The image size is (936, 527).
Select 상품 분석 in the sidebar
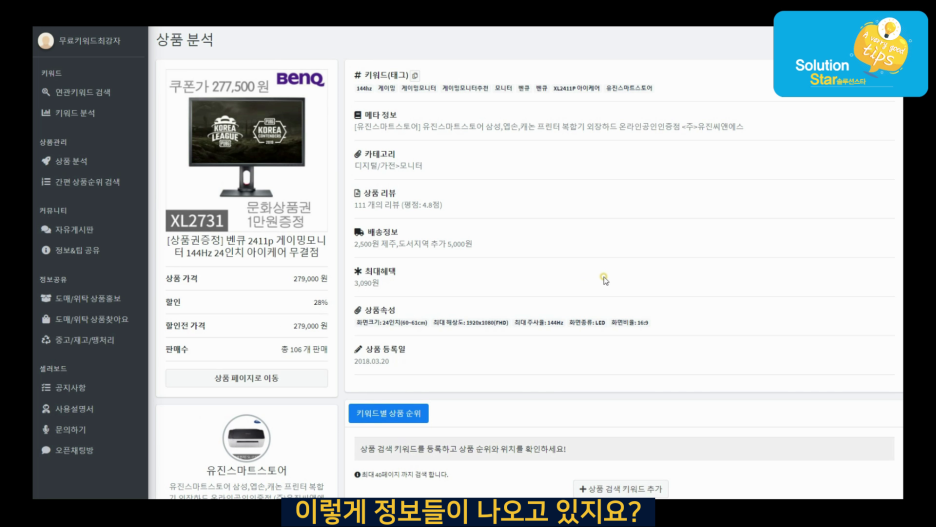(x=71, y=161)
